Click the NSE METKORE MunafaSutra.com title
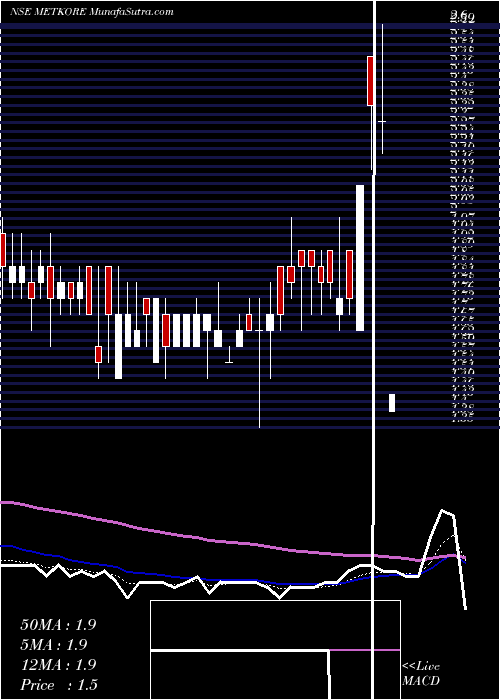Viewport: 500px width, 700px height. pyautogui.click(x=92, y=12)
